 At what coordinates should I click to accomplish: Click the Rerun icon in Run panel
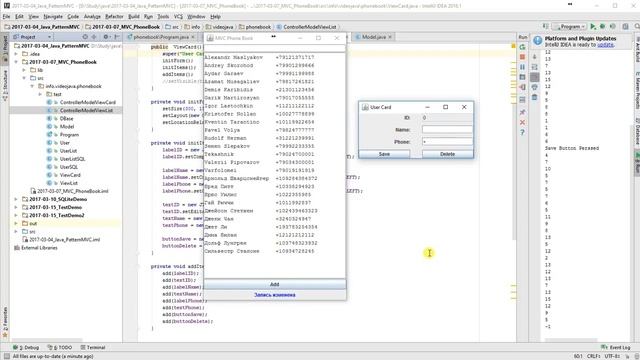click(x=522, y=47)
